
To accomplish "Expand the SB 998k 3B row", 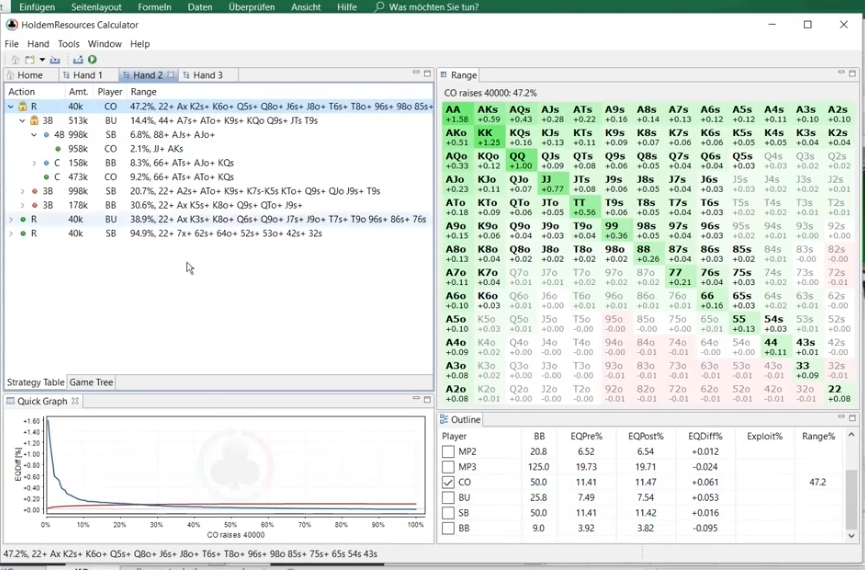I will (x=22, y=191).
